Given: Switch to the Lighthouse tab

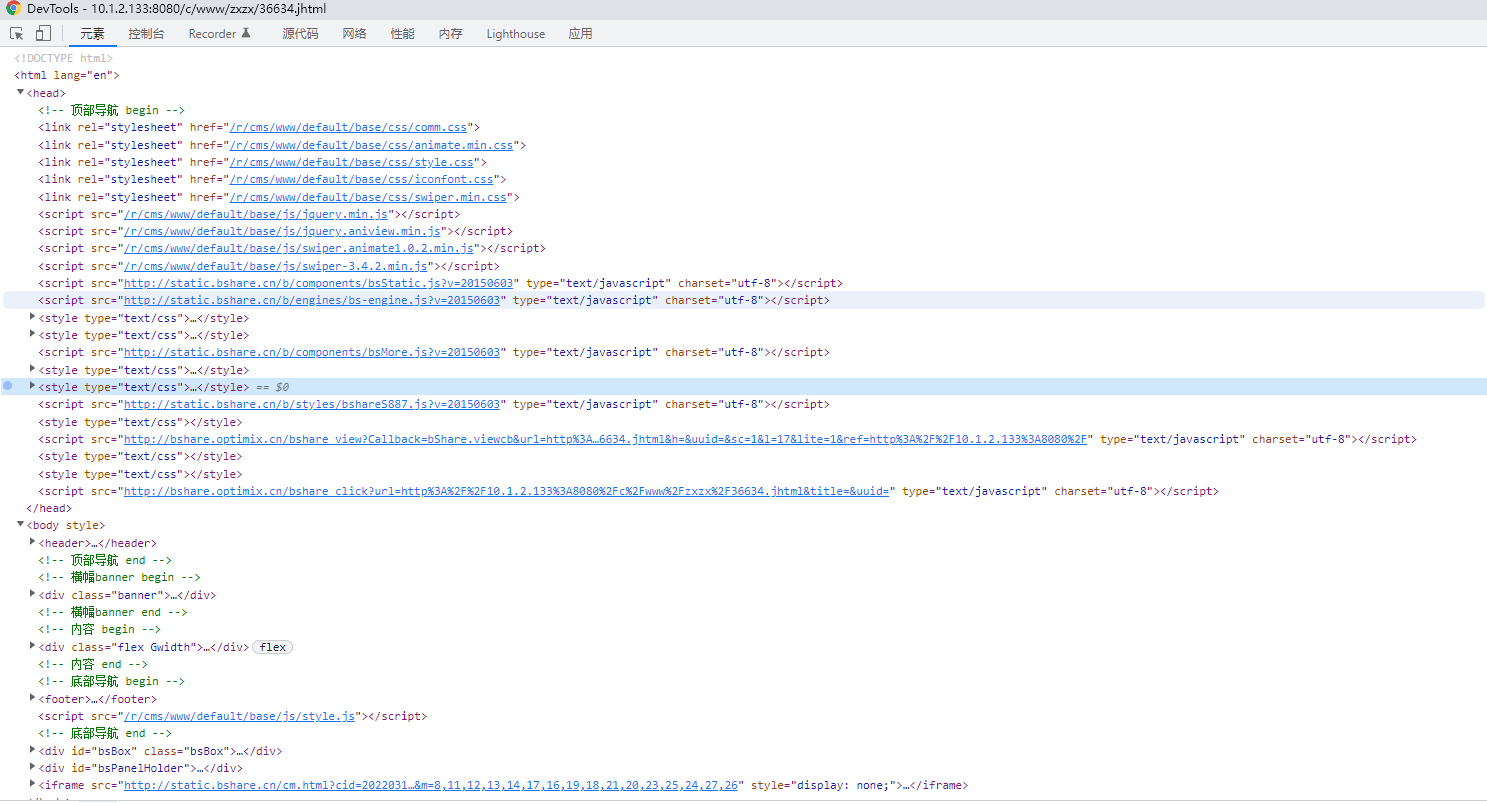Looking at the screenshot, I should pyautogui.click(x=515, y=33).
